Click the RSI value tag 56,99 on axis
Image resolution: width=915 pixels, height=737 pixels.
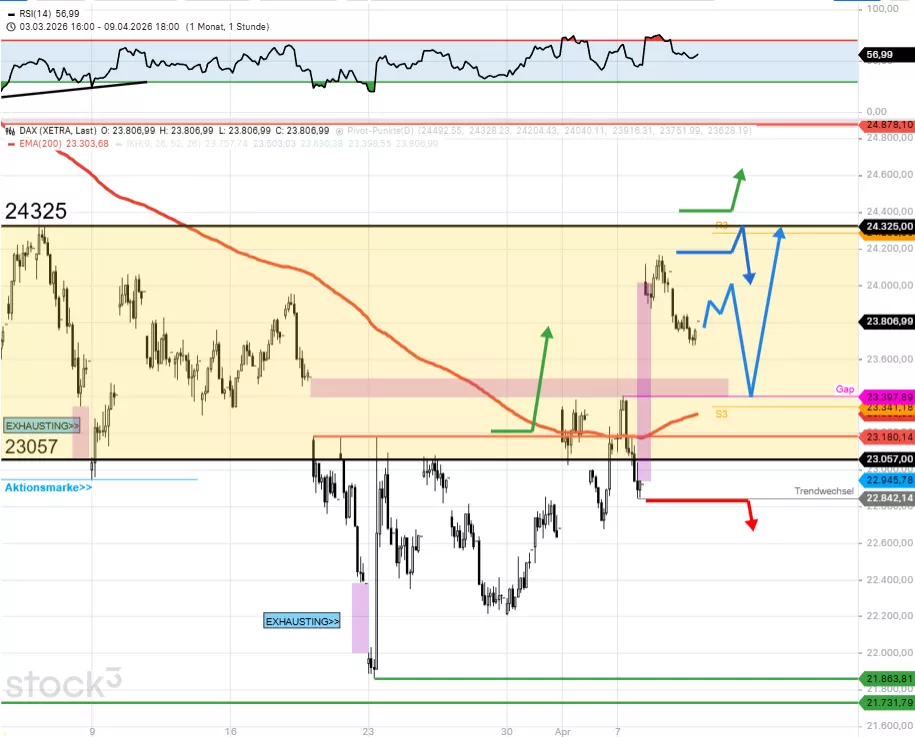(881, 57)
